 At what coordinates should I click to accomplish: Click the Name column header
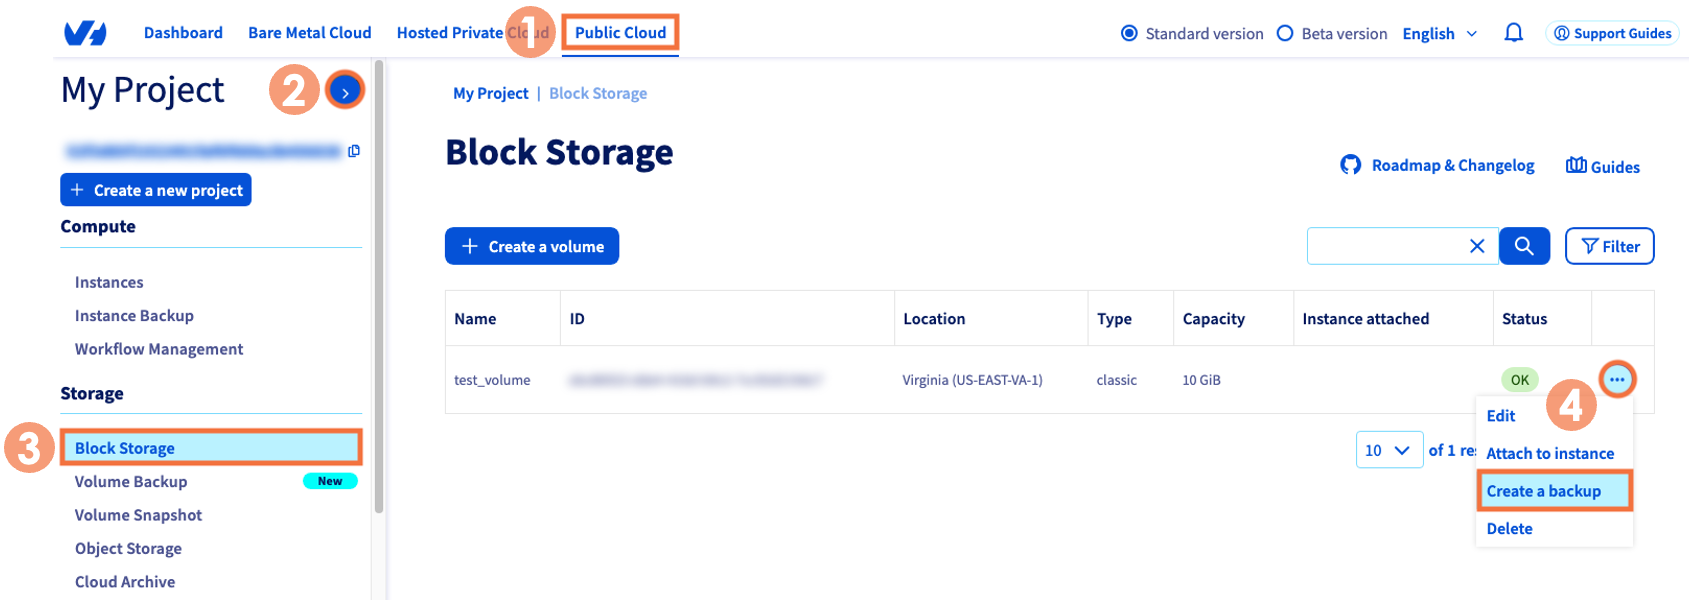pyautogui.click(x=475, y=319)
